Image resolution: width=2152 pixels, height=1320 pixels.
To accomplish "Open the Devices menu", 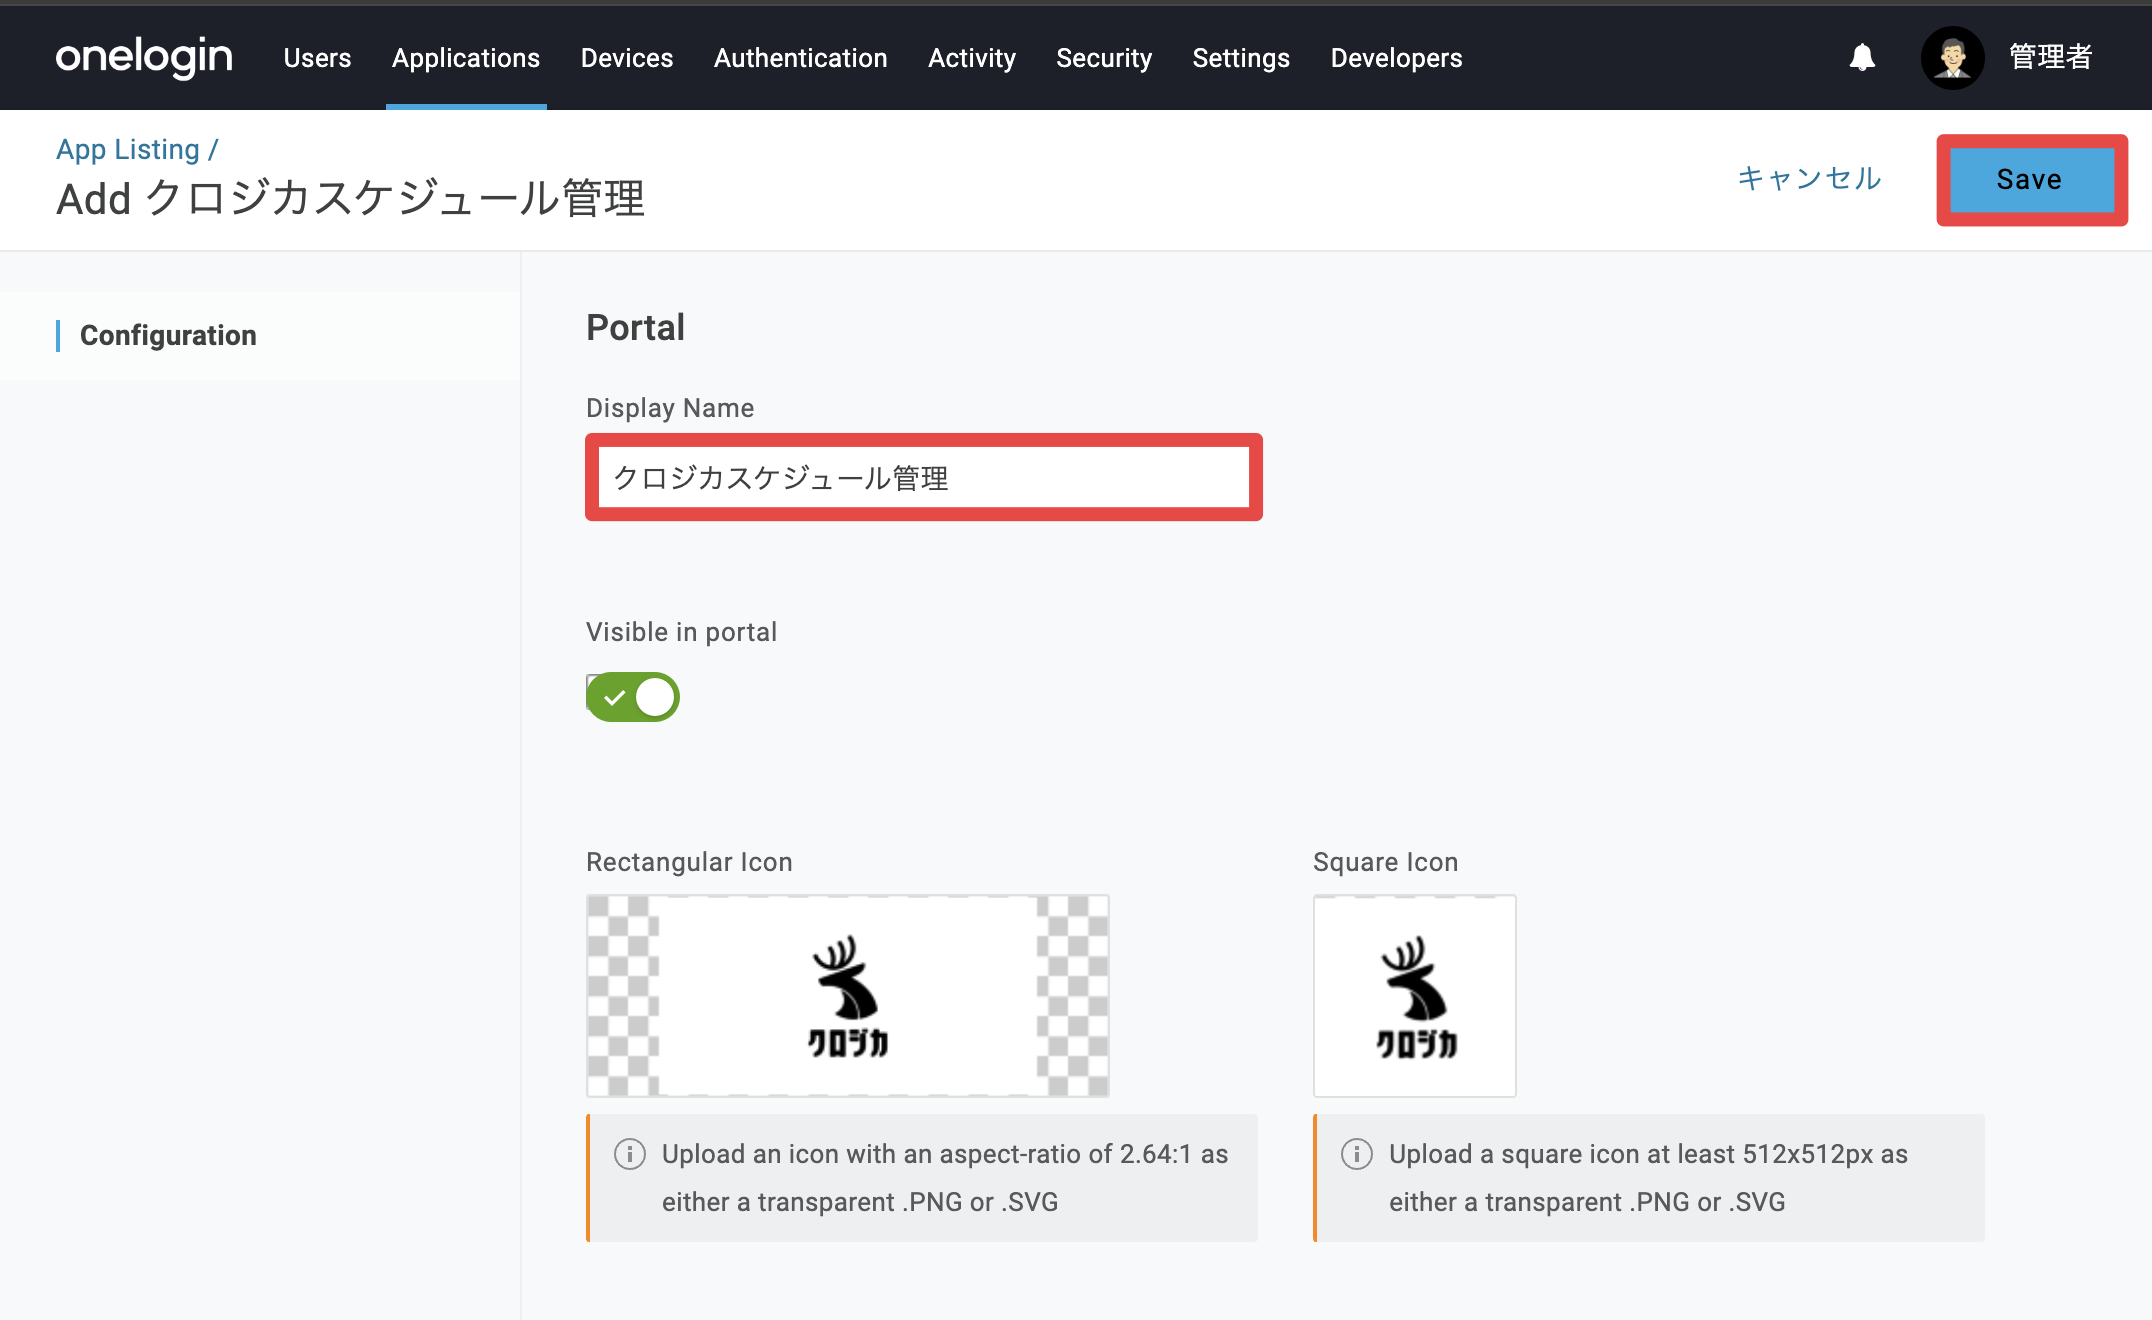I will point(627,58).
